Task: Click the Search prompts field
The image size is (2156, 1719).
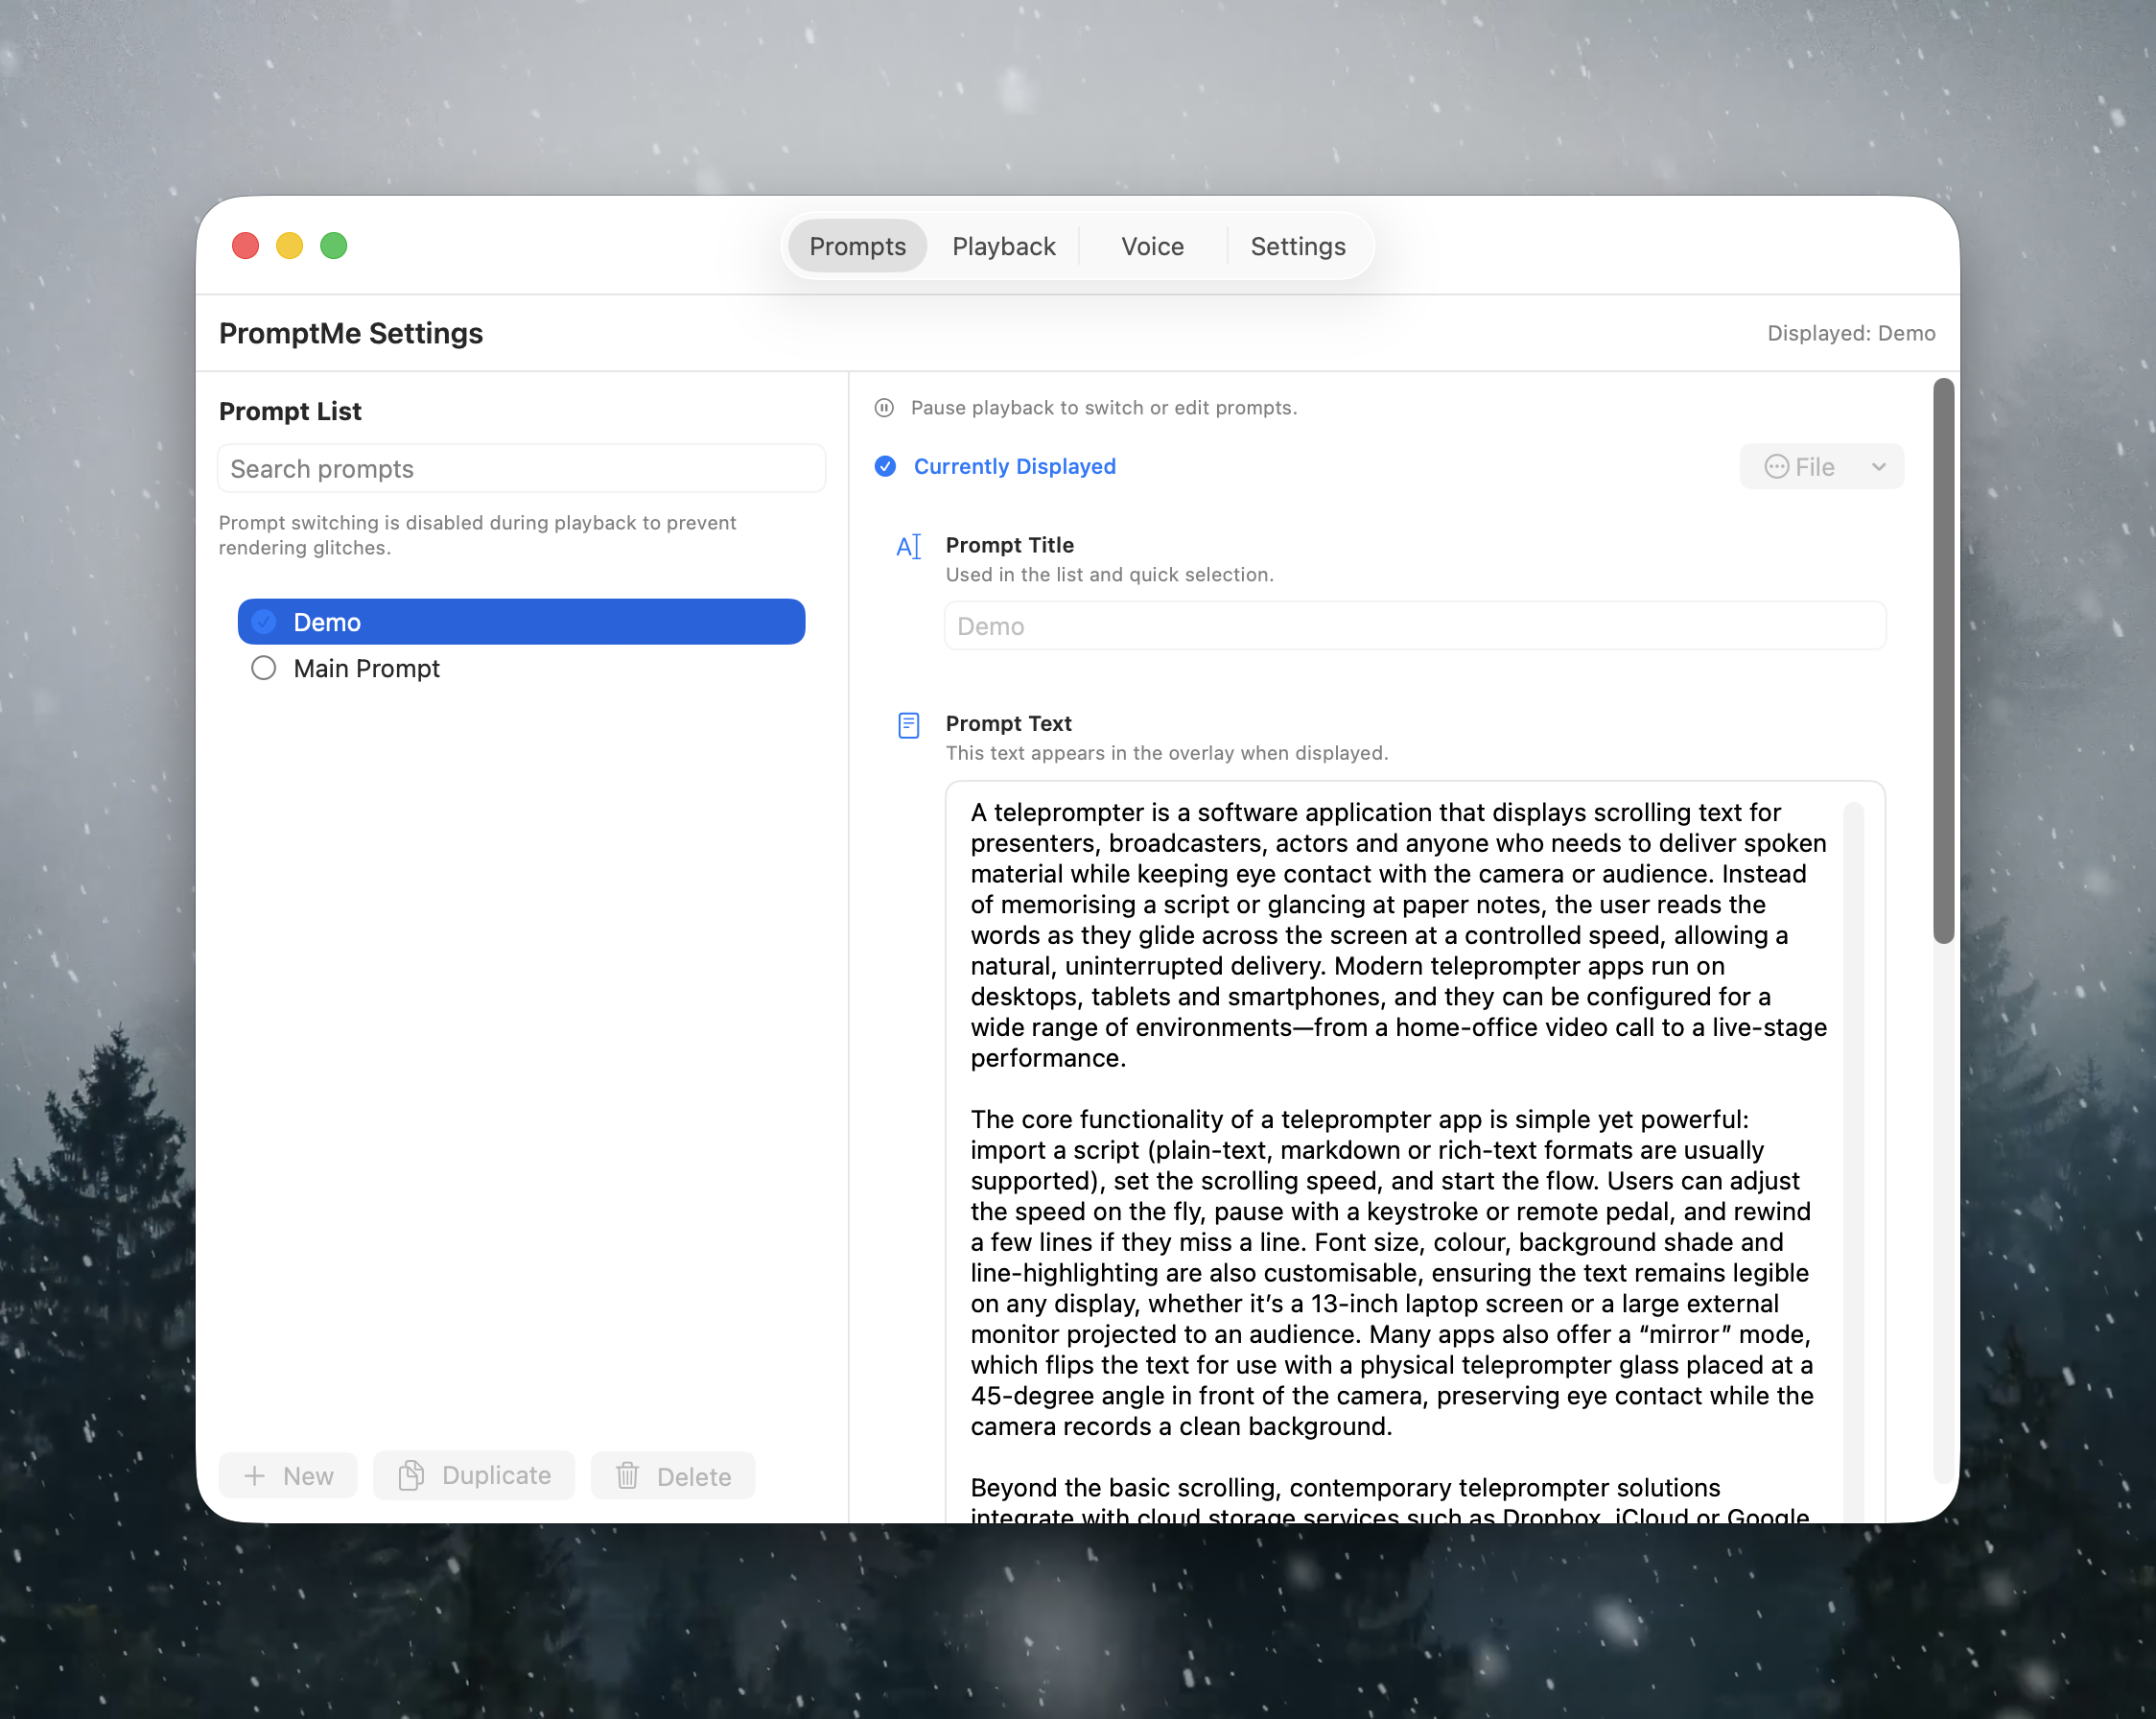Action: click(521, 468)
